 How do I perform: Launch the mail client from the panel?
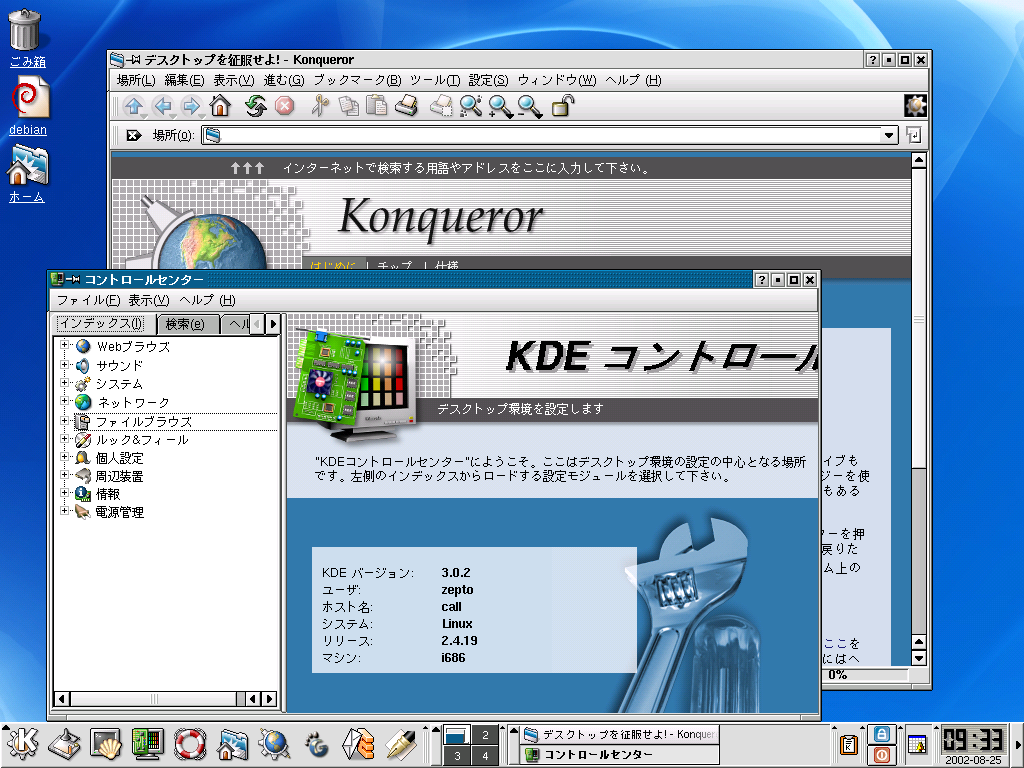[x=359, y=744]
